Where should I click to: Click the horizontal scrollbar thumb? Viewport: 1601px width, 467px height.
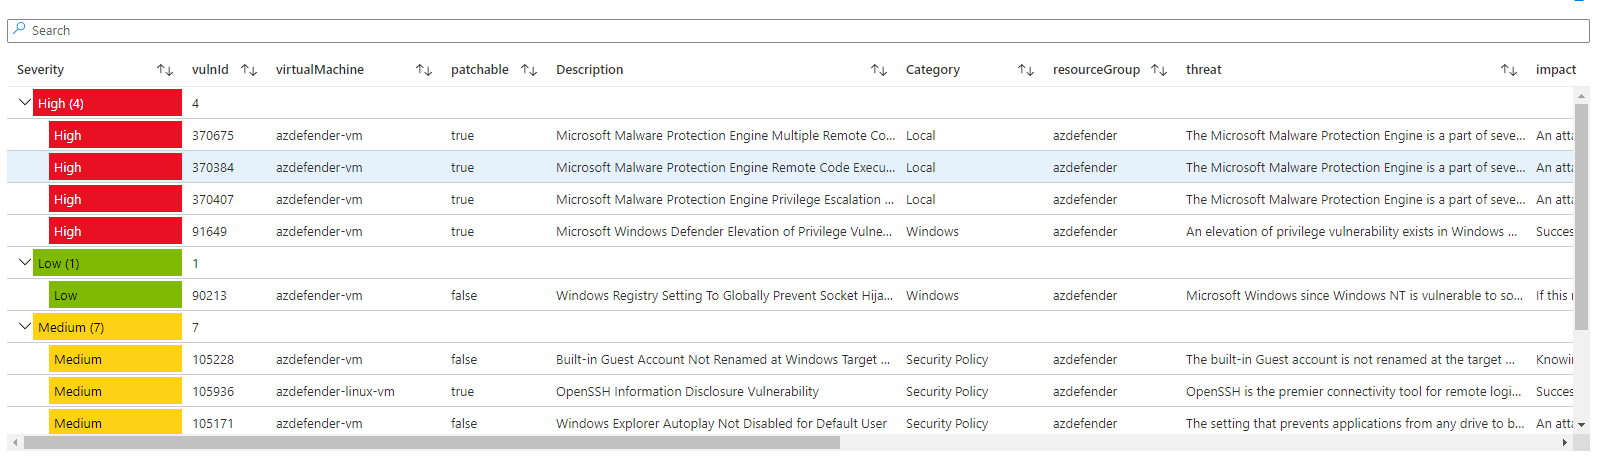tap(430, 443)
